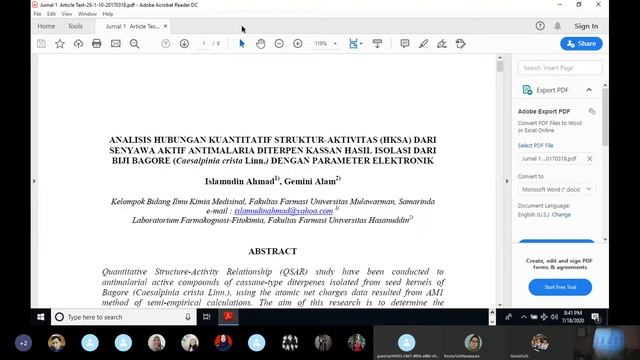The image size is (640, 360).
Task: Open the Edit menu
Action: 51,14
